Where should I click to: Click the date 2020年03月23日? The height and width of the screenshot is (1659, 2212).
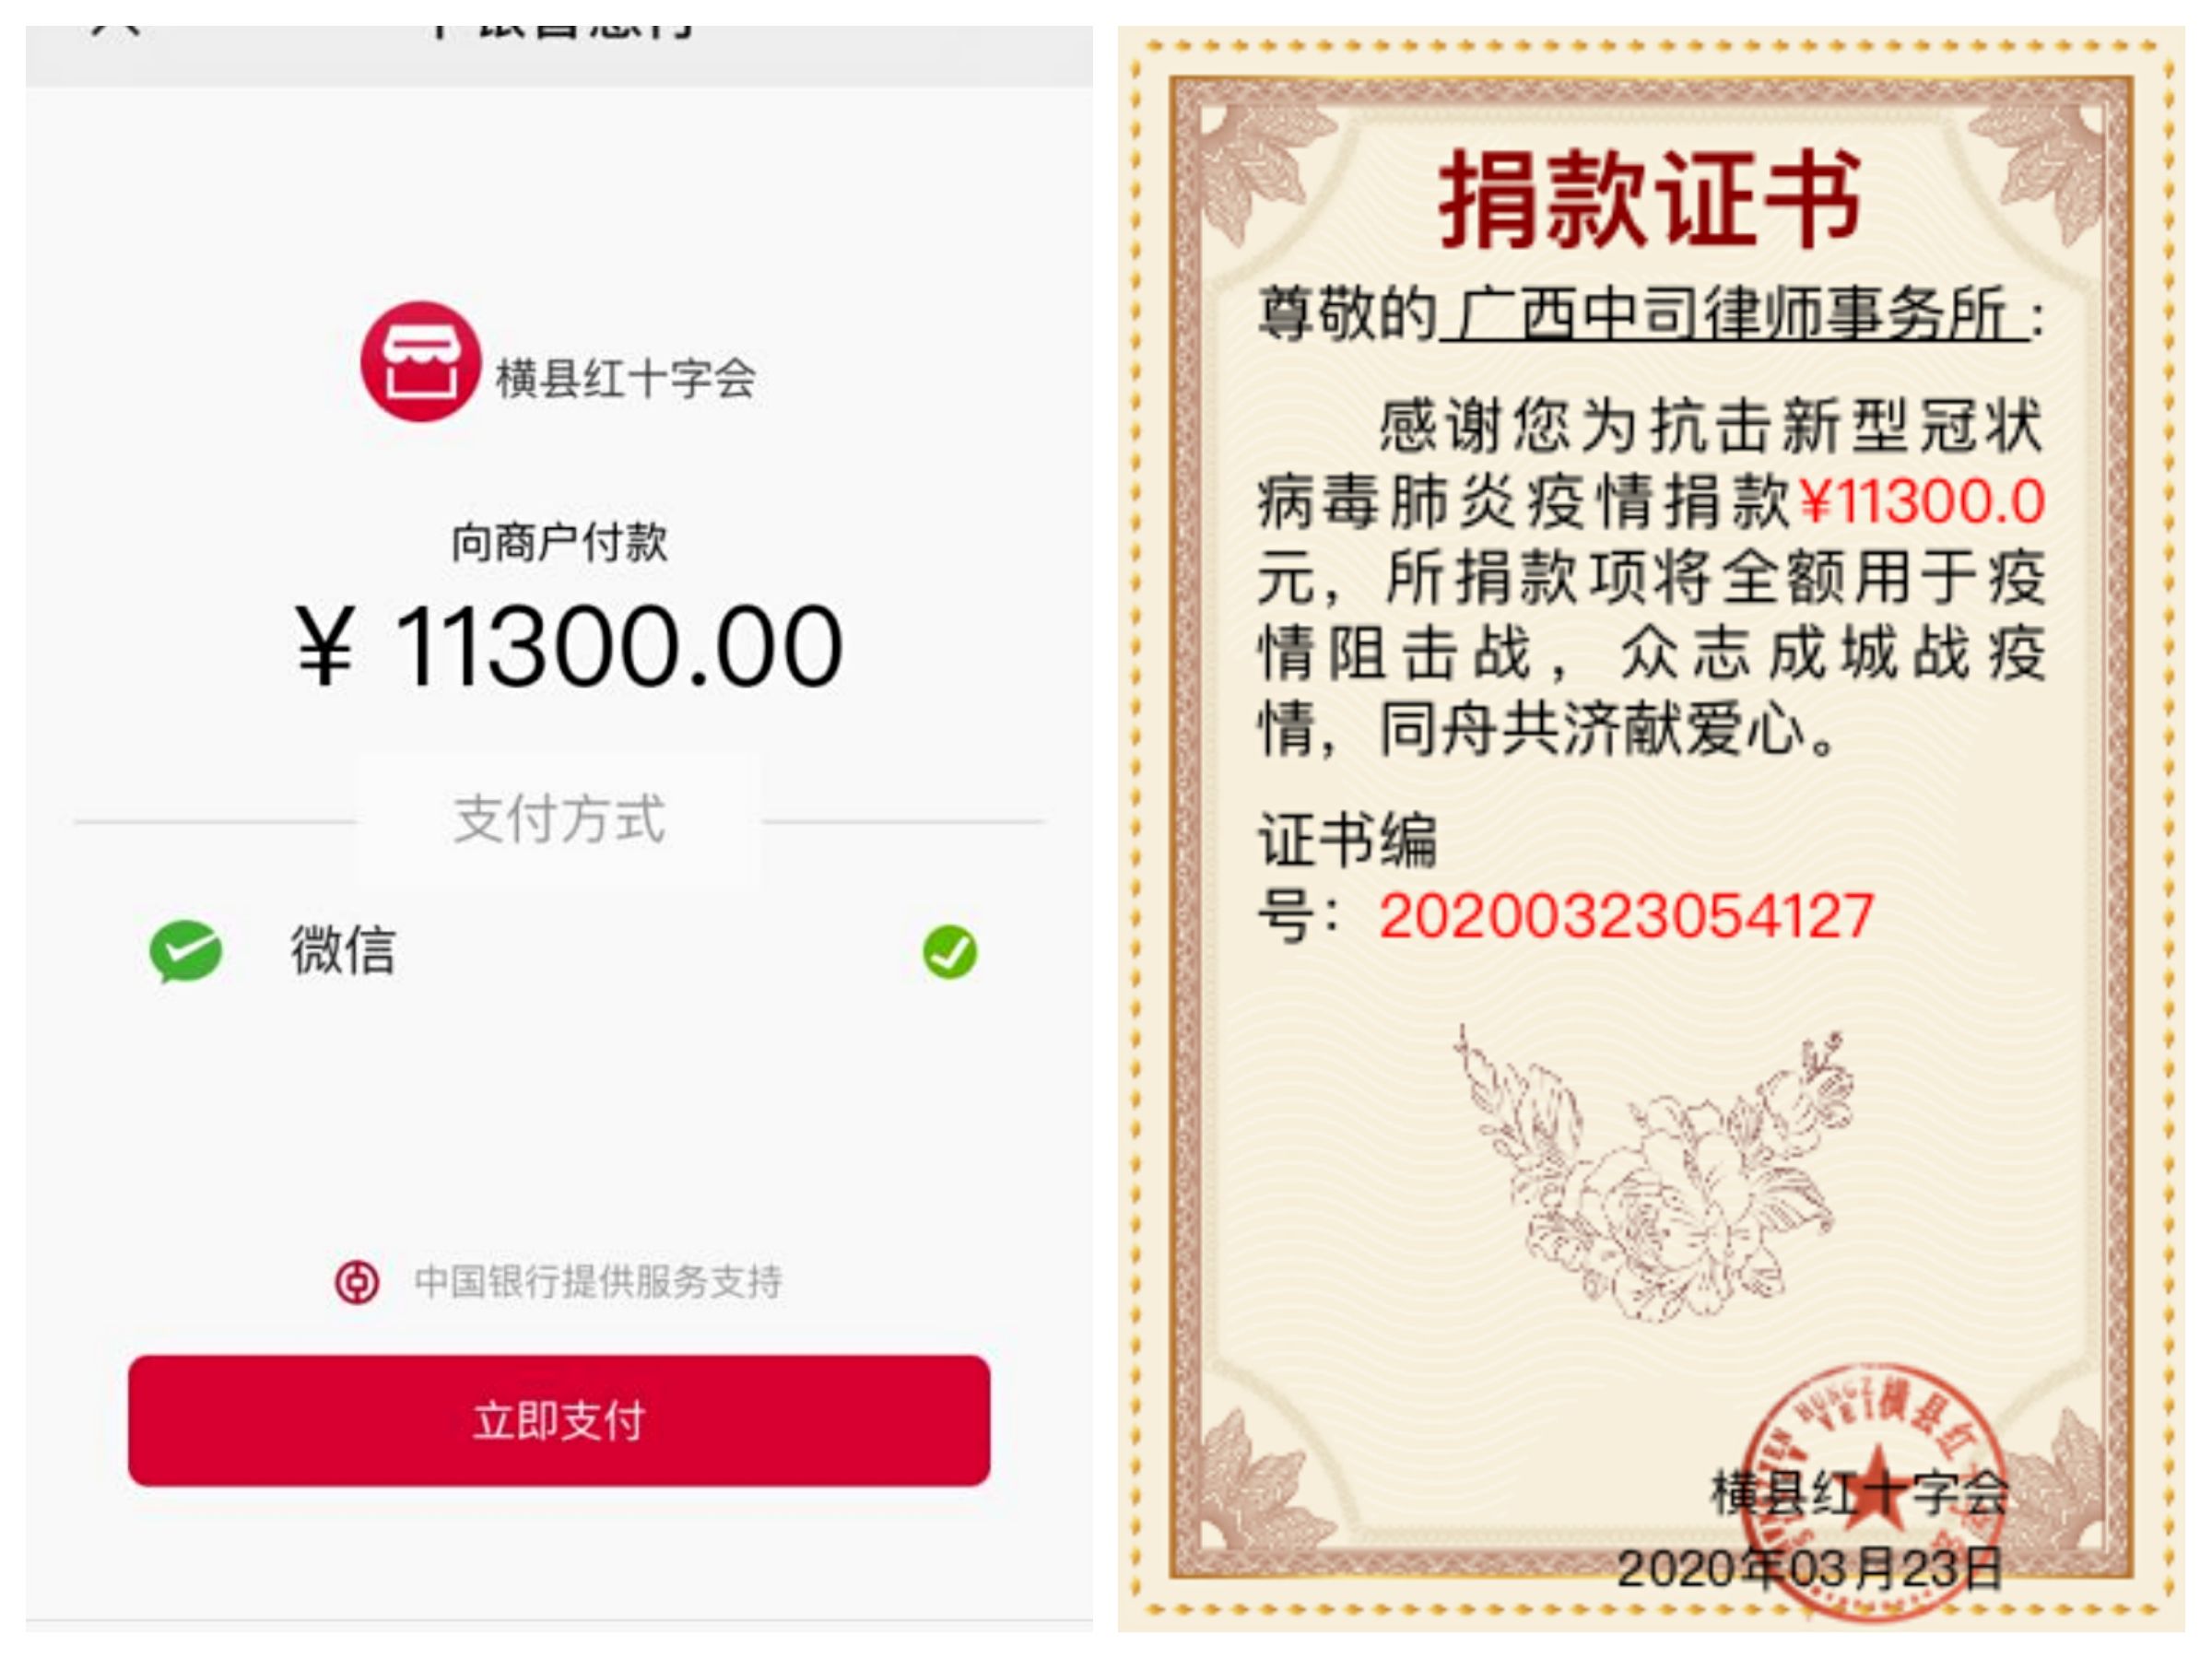(1810, 1569)
